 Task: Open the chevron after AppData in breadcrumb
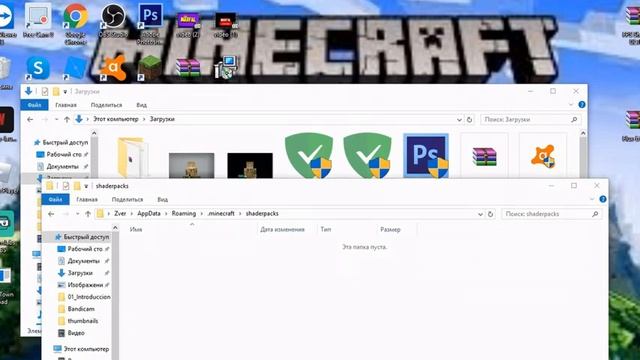(x=166, y=214)
